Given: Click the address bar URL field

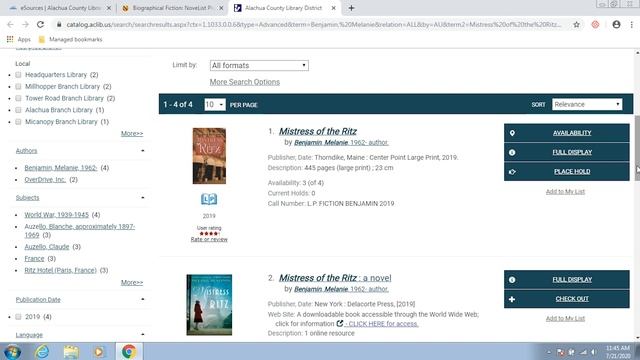Looking at the screenshot, I should point(313,24).
